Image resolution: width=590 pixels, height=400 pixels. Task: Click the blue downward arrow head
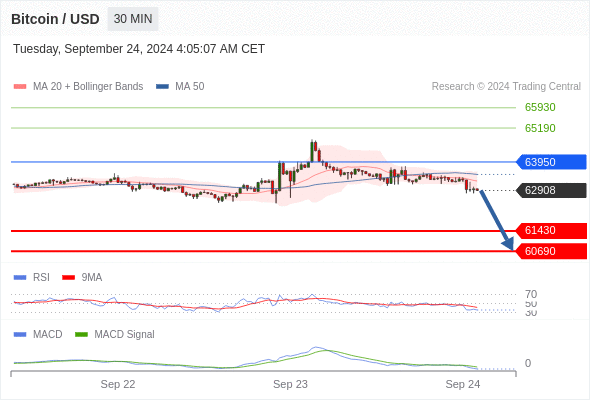pyautogui.click(x=509, y=244)
